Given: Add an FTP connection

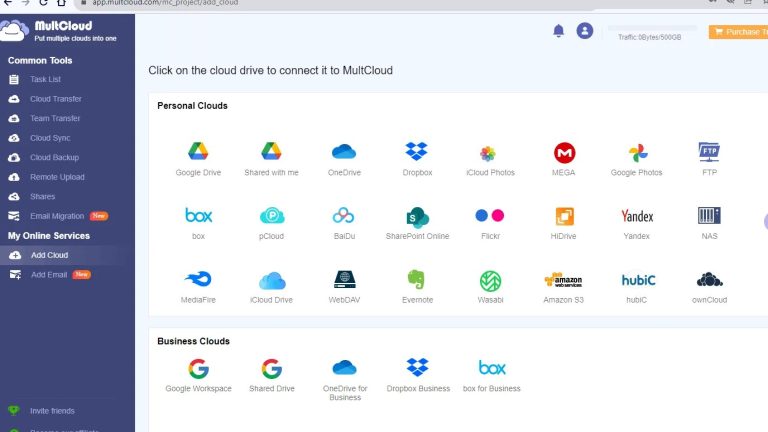Looking at the screenshot, I should tap(709, 159).
